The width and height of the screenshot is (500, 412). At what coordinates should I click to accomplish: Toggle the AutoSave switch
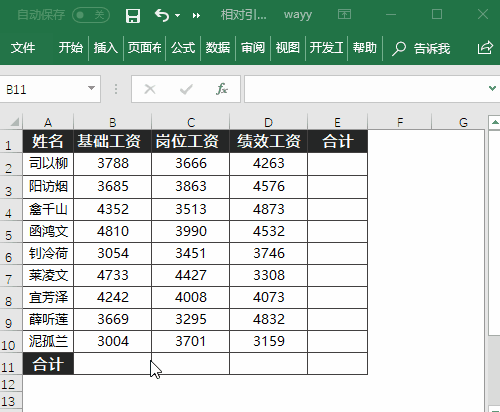coord(91,15)
